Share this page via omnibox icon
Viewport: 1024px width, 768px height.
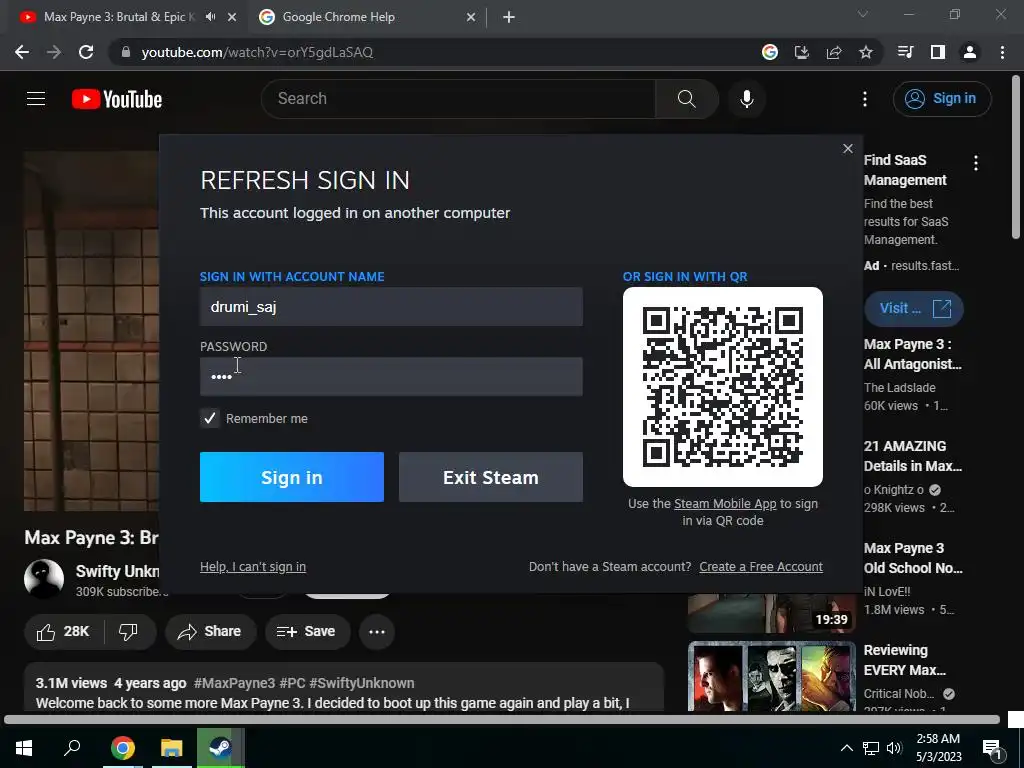point(834,52)
